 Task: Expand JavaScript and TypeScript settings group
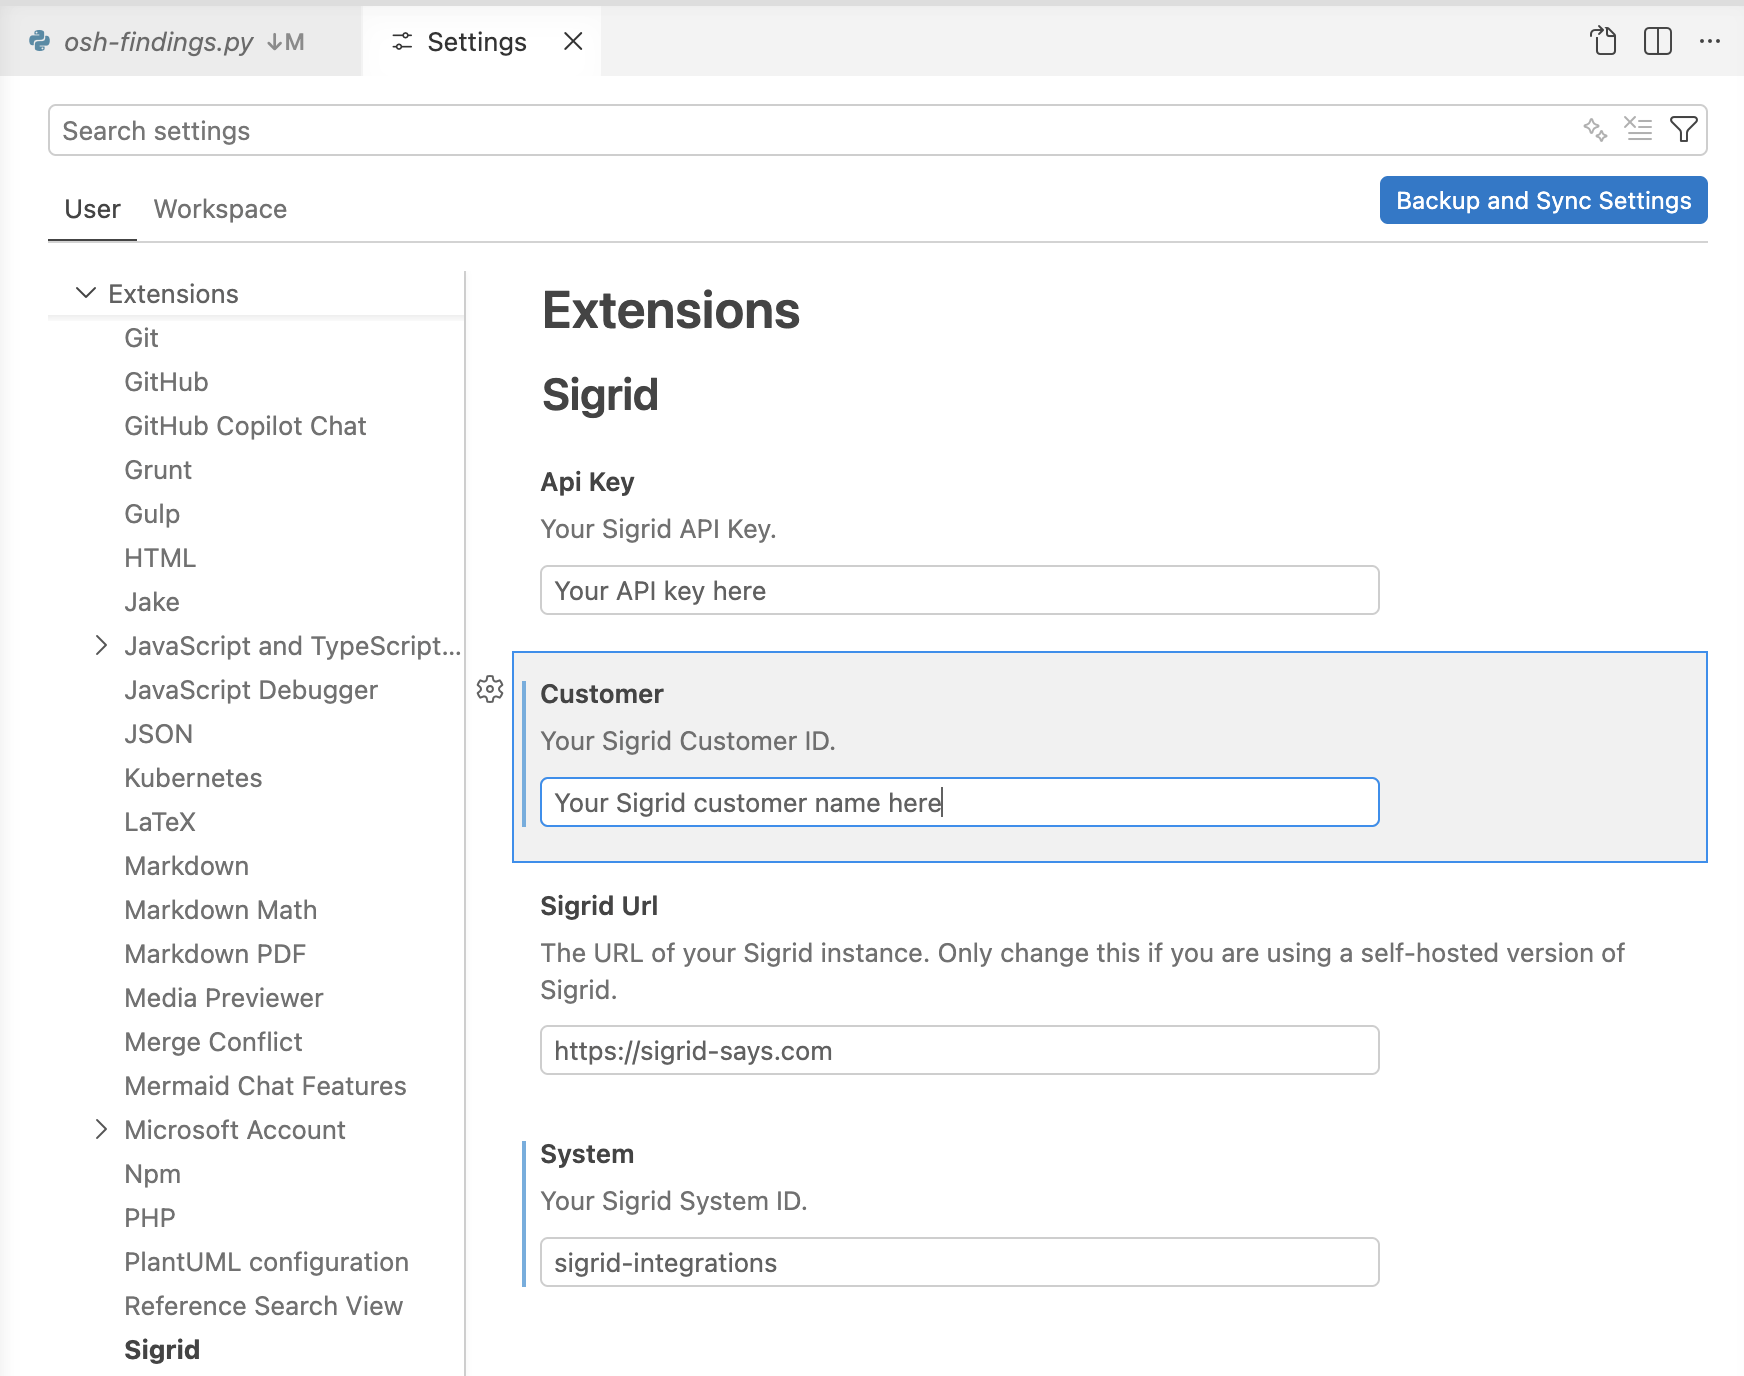click(x=101, y=645)
